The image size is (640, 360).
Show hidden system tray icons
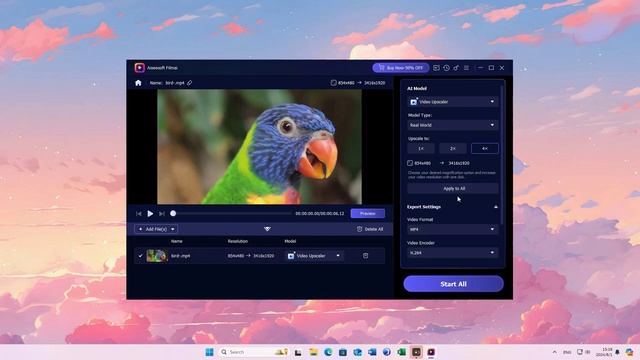pos(554,352)
